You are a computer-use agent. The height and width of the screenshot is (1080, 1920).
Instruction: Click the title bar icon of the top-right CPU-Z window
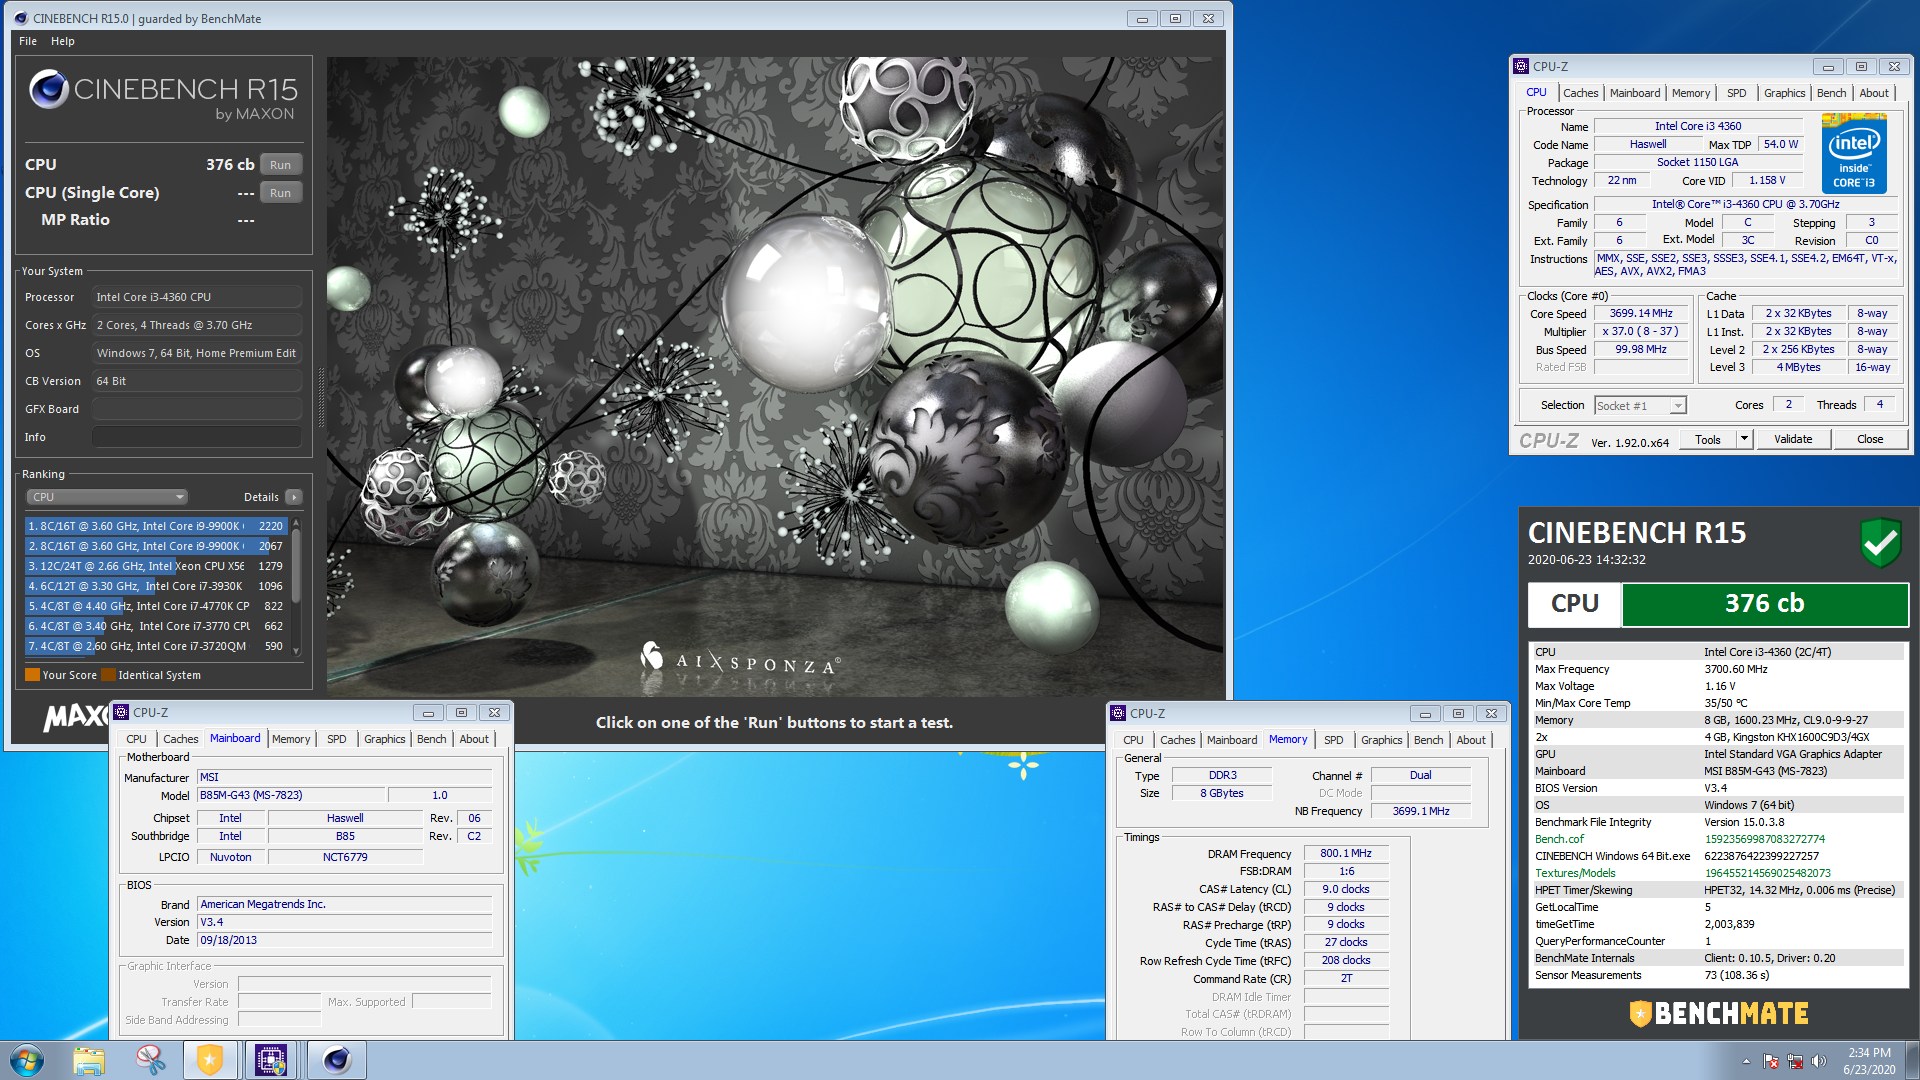(1521, 66)
